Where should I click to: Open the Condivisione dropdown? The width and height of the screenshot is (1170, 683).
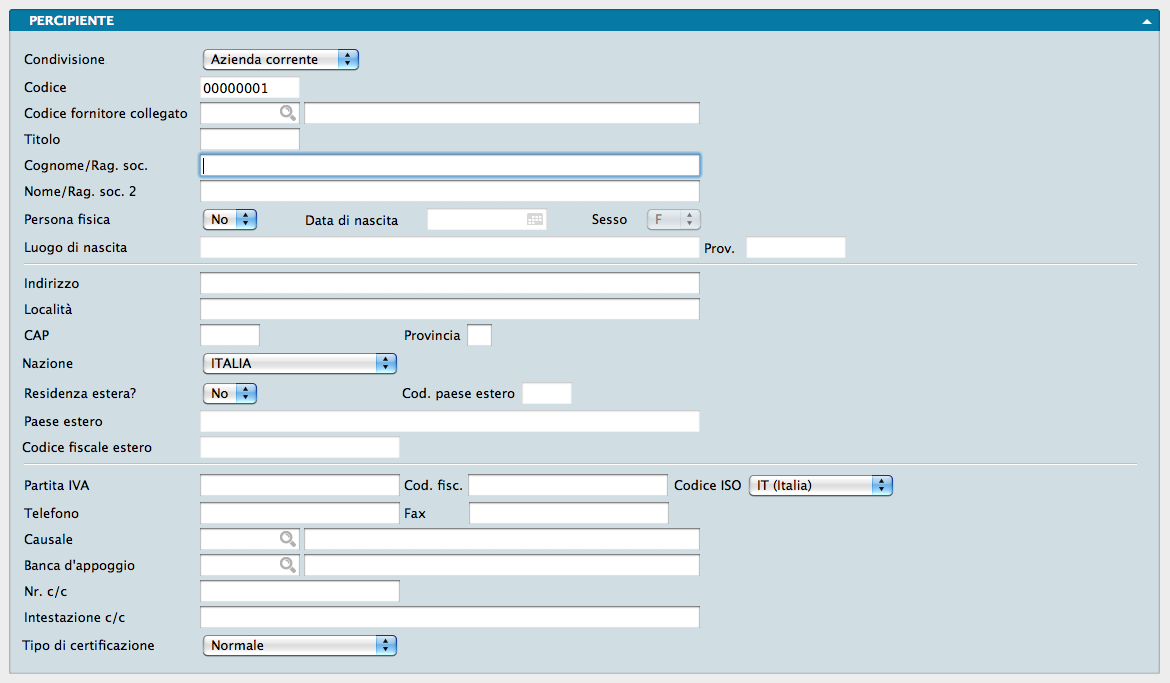coord(280,60)
